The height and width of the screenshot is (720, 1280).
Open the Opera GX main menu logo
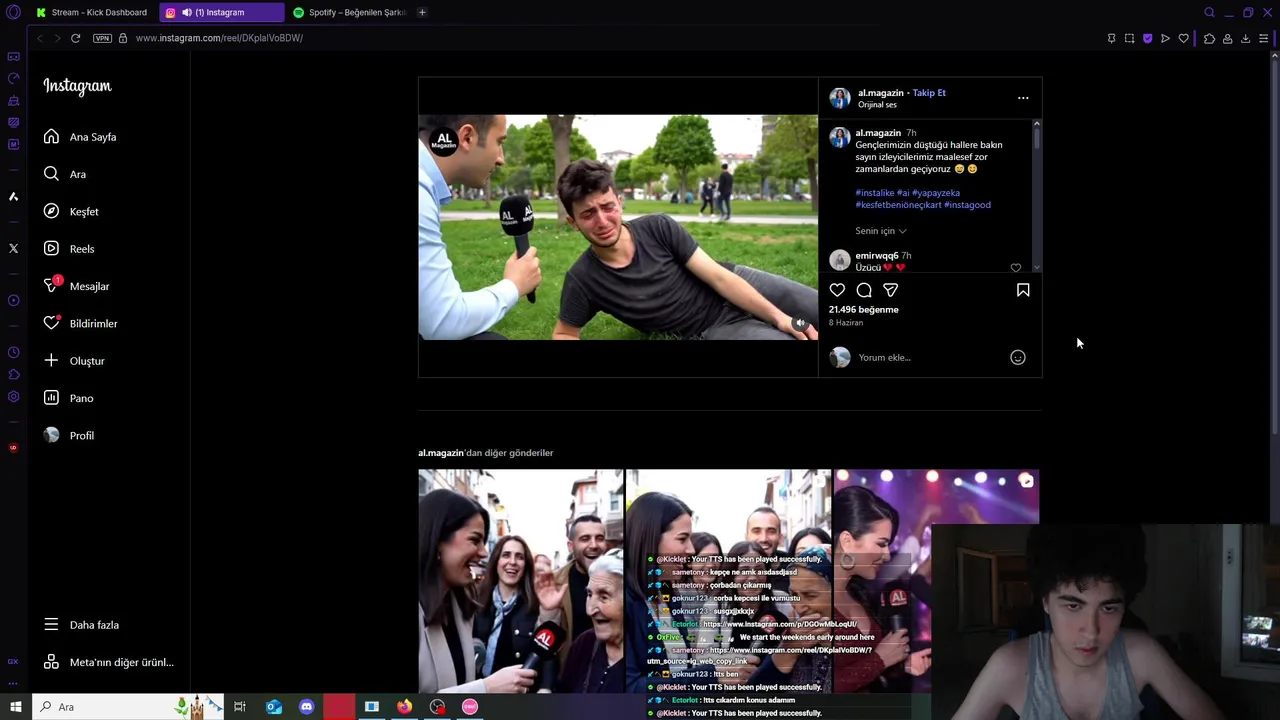[13, 13]
